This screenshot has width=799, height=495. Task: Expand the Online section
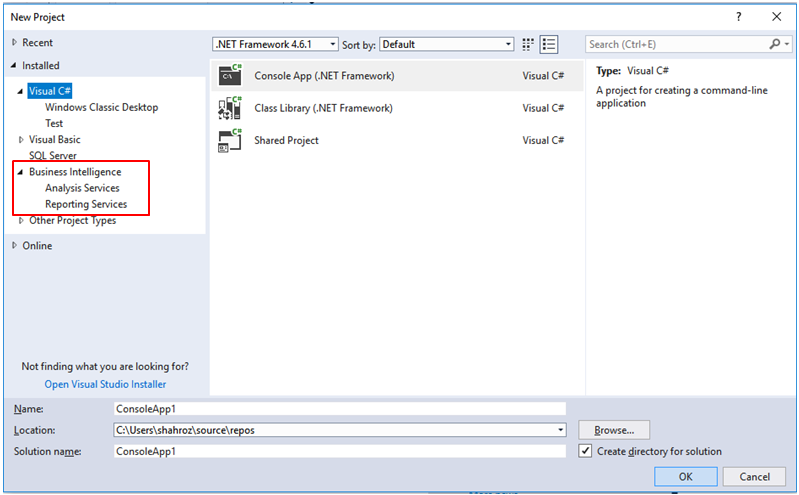(x=14, y=245)
